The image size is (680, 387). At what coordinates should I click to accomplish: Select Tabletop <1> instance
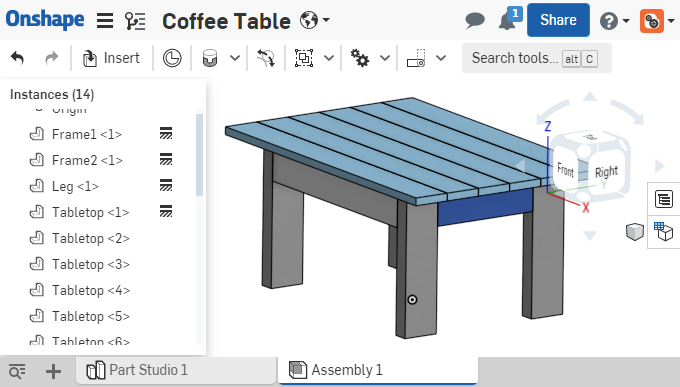(91, 212)
